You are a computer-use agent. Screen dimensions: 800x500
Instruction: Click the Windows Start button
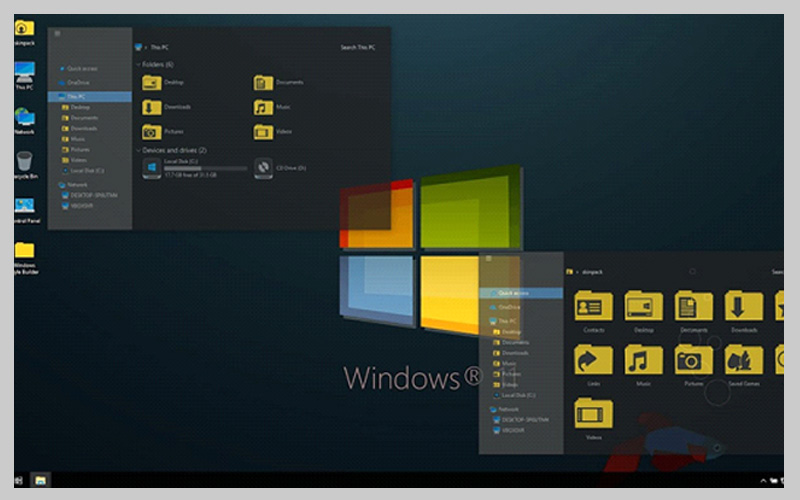(x=19, y=480)
